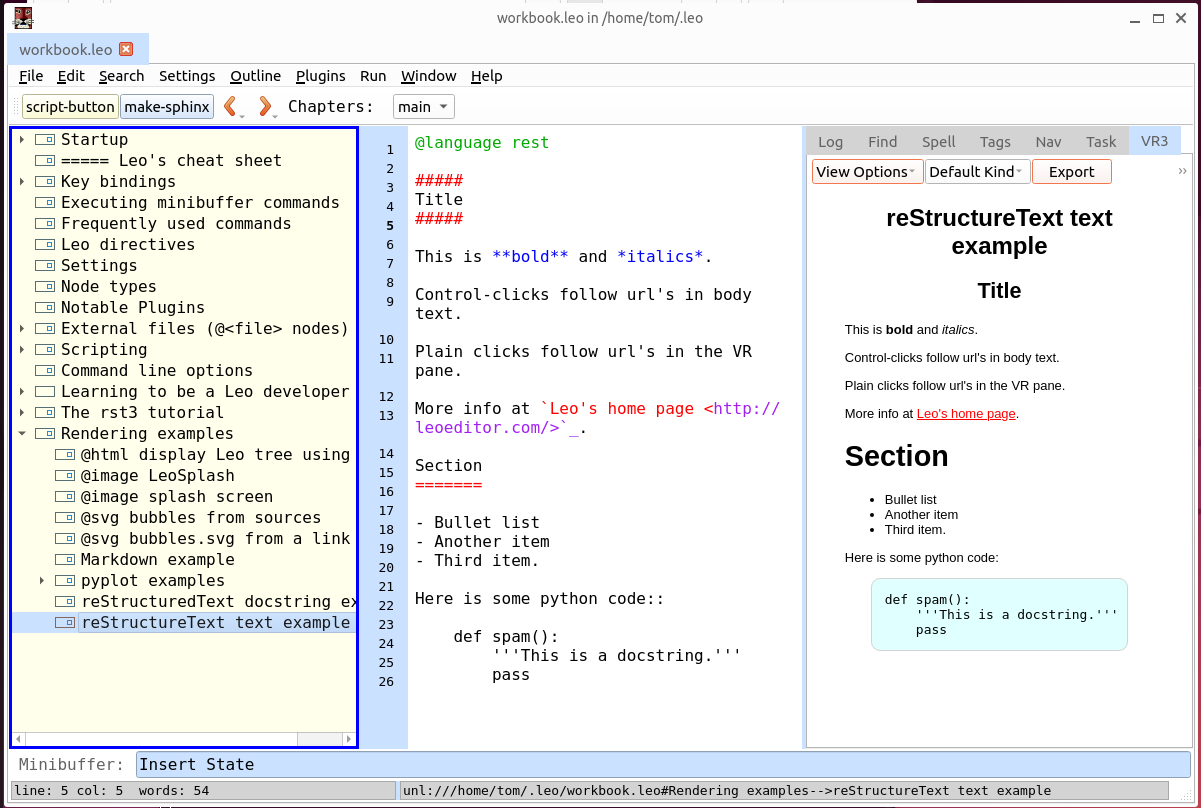The image size is (1201, 808).
Task: Expand the pyplot examples node
Action: pyautogui.click(x=42, y=581)
